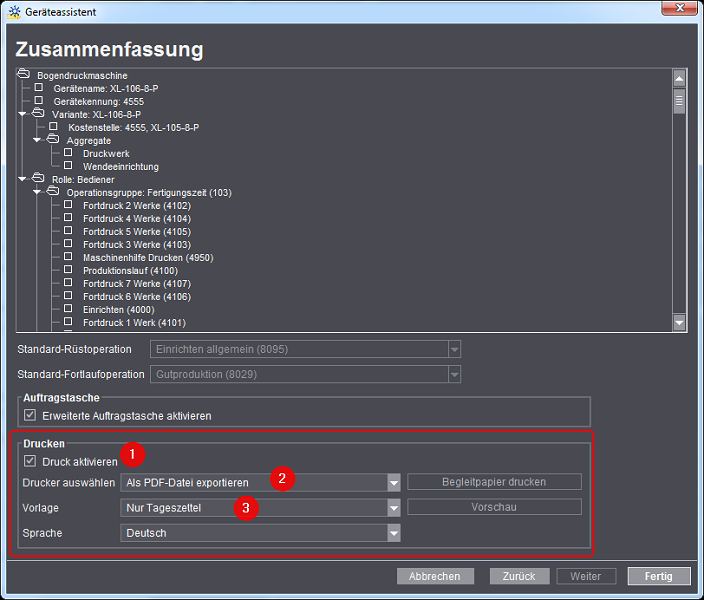
Task: Toggle the Druck aktivieren checkbox
Action: pos(30,462)
